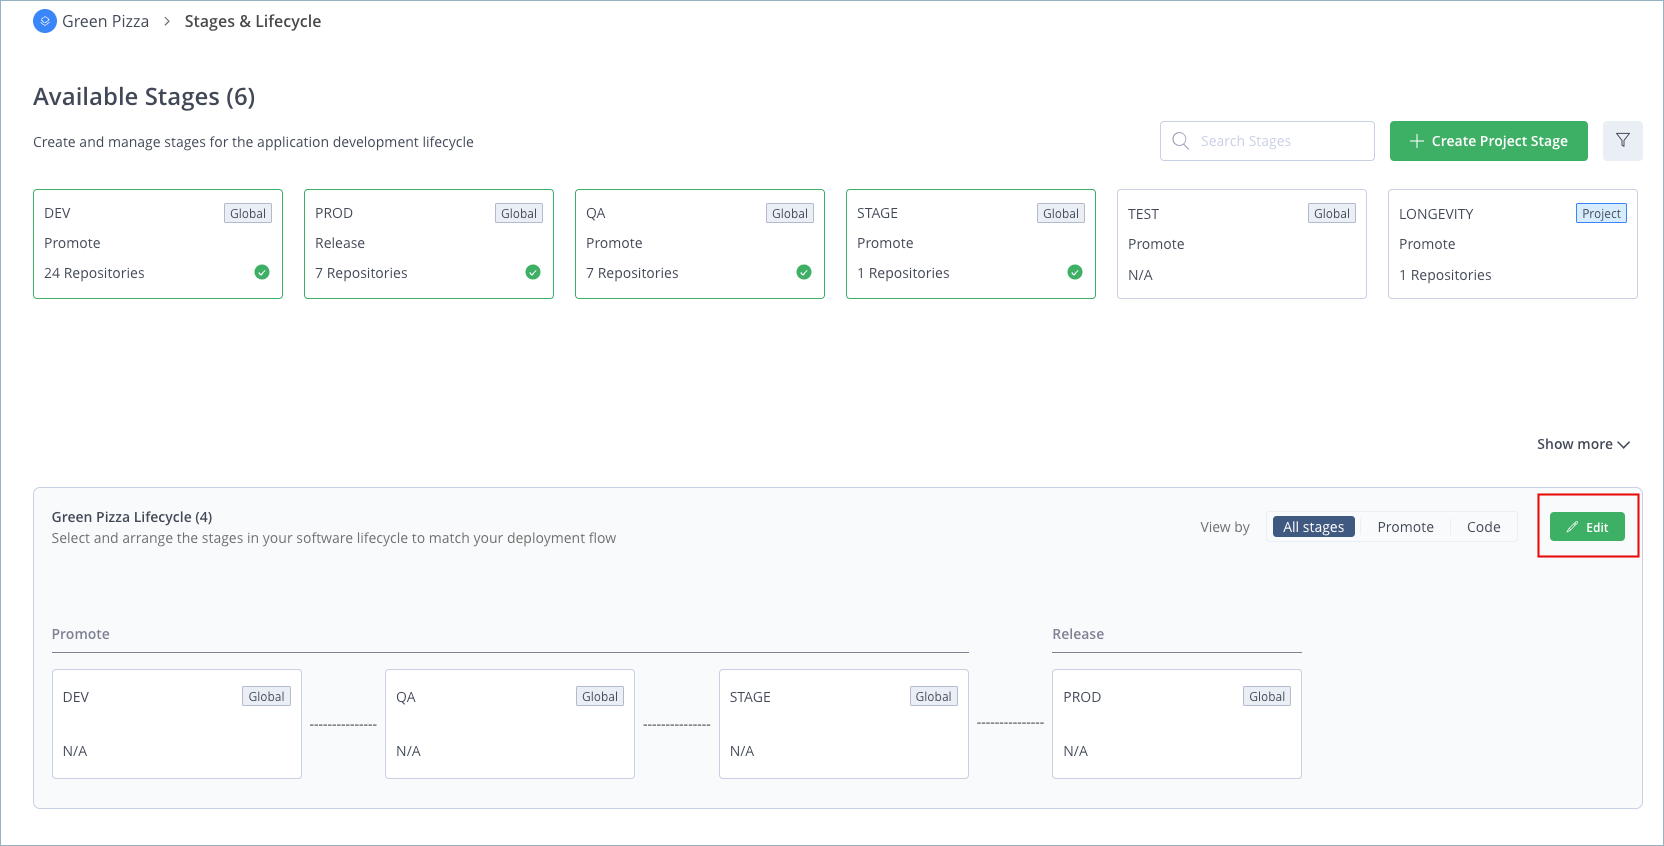The width and height of the screenshot is (1664, 846).
Task: Click '1 Repositories' on LONGEVITY card
Action: [1445, 275]
